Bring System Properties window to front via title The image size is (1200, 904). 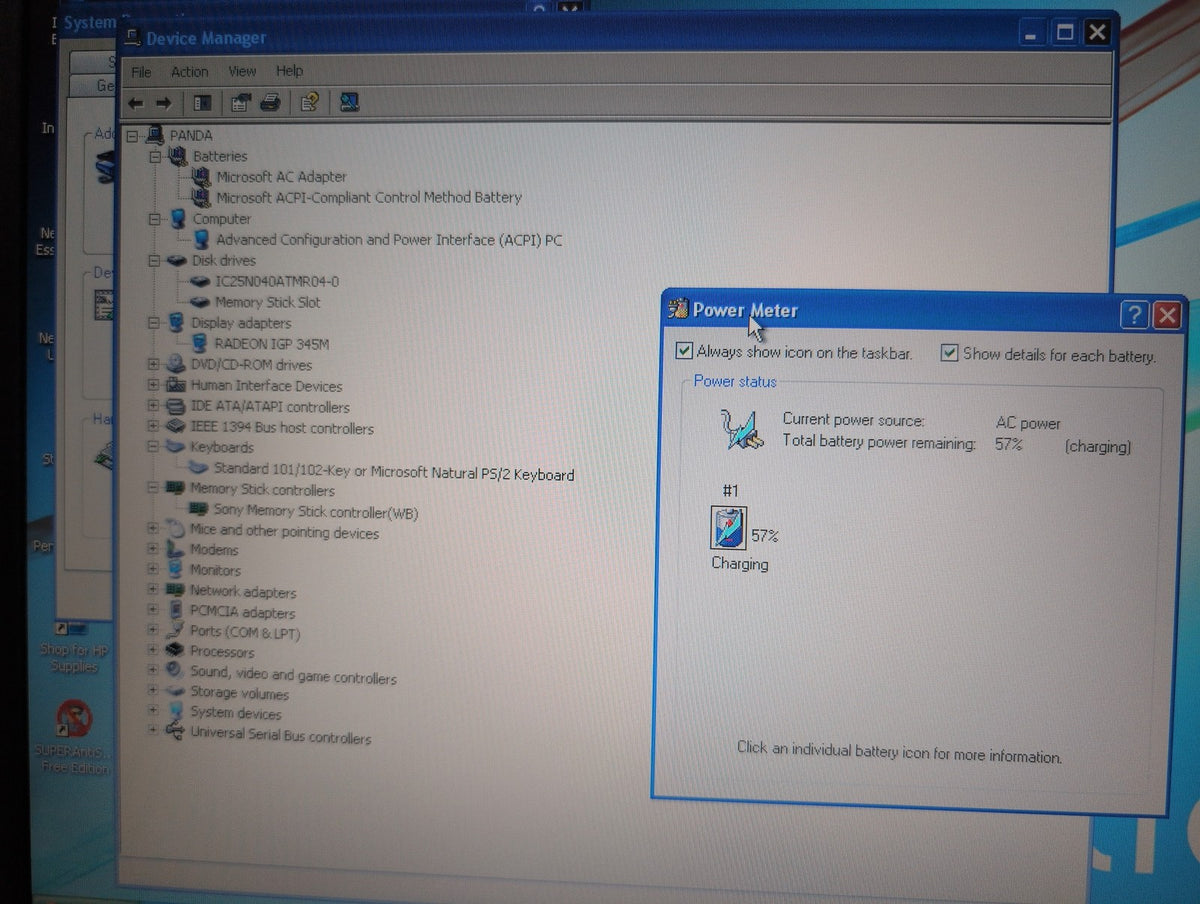coord(92,21)
